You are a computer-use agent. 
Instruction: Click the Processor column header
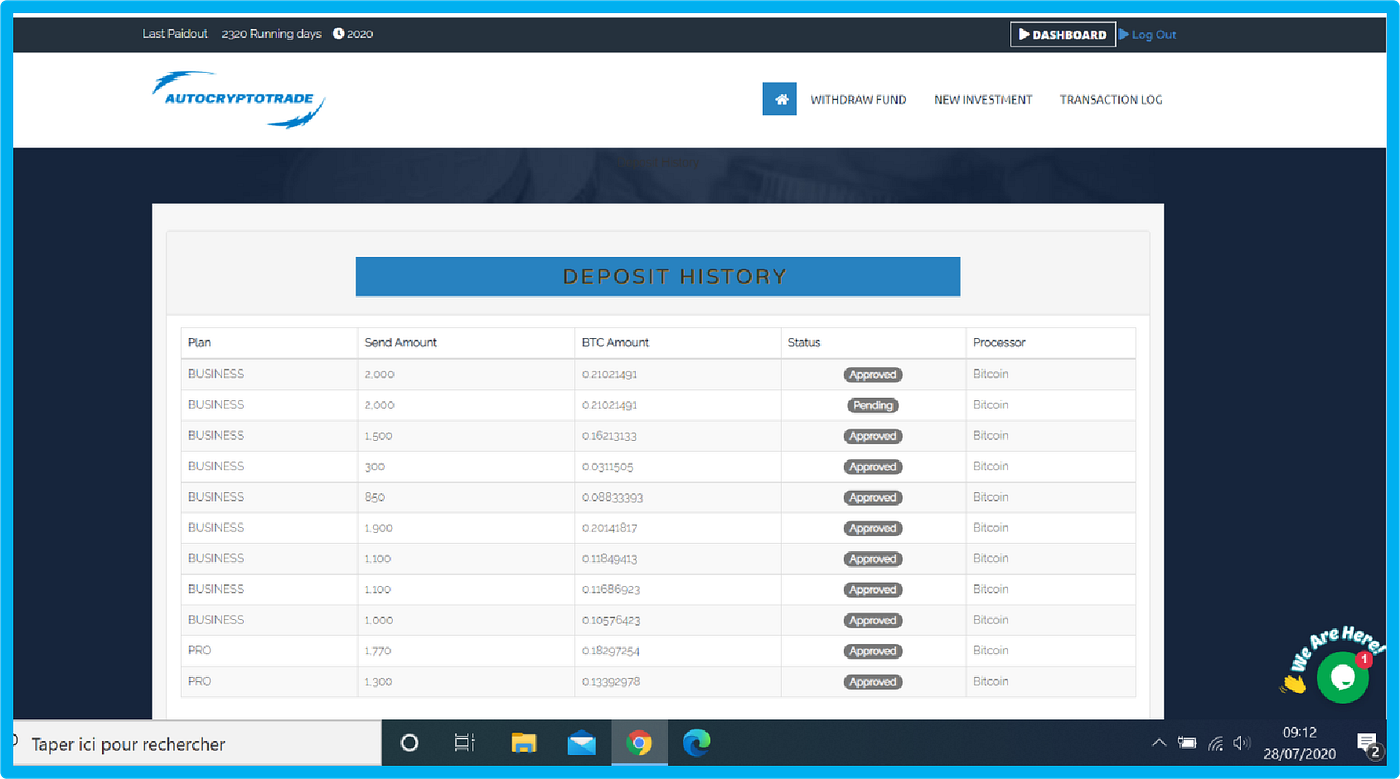(999, 342)
